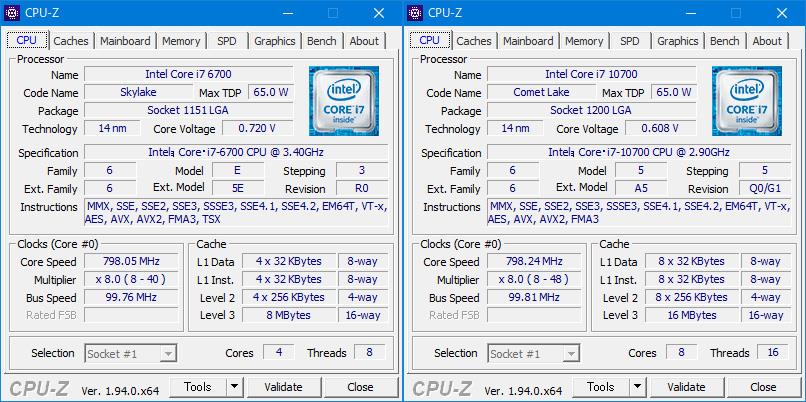Click the Rated FSB empty field in Skylake window
806x402 pixels.
[132, 315]
